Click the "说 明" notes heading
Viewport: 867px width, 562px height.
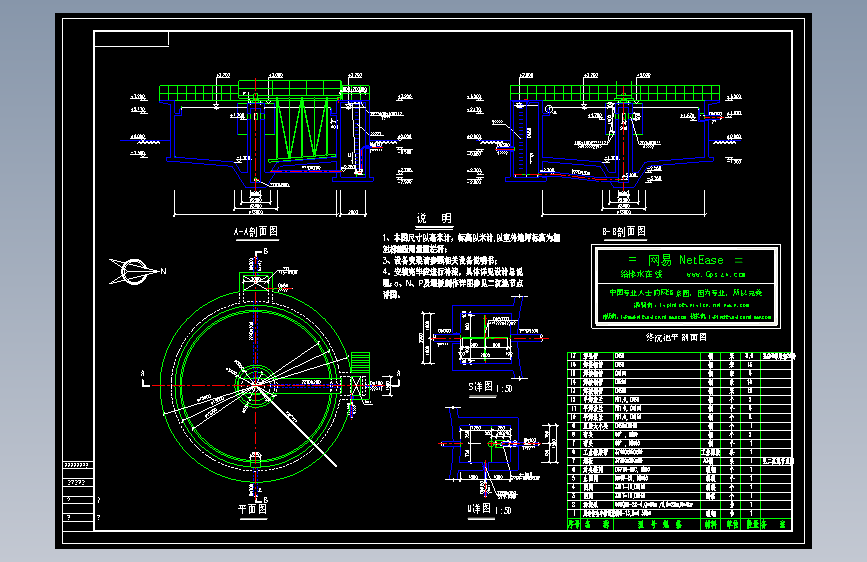pos(434,218)
